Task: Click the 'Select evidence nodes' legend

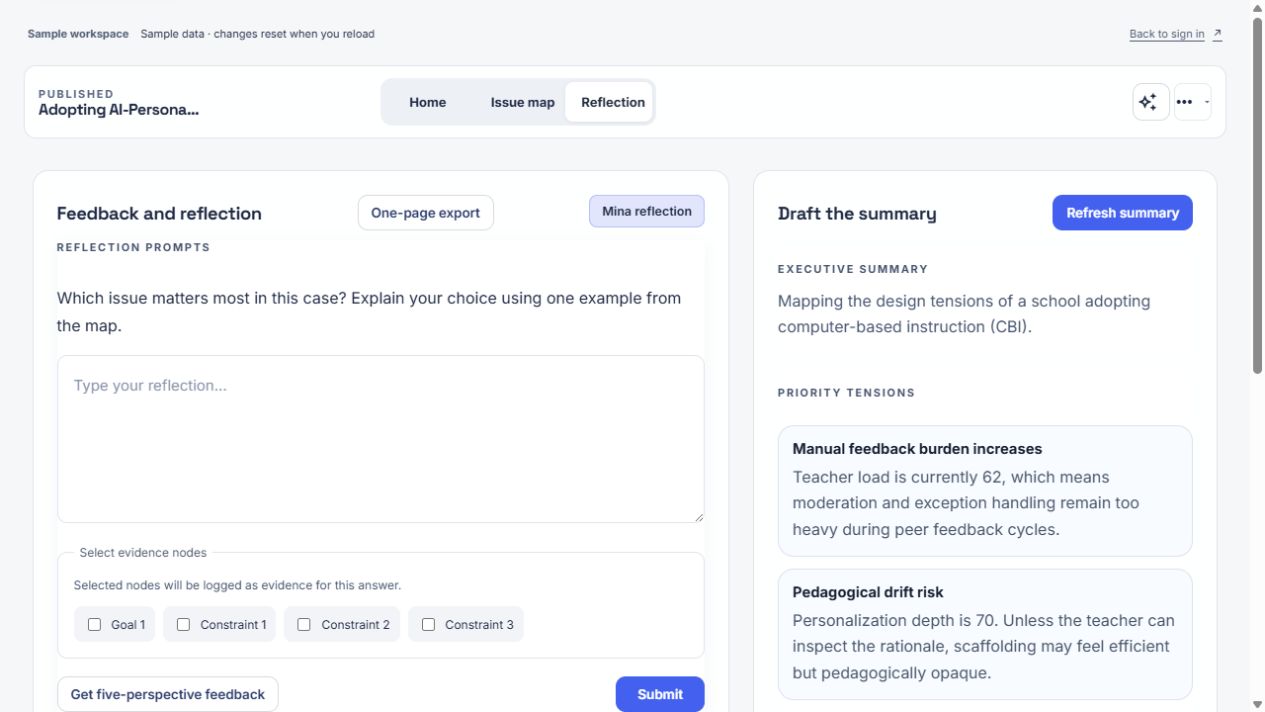Action: click(143, 552)
